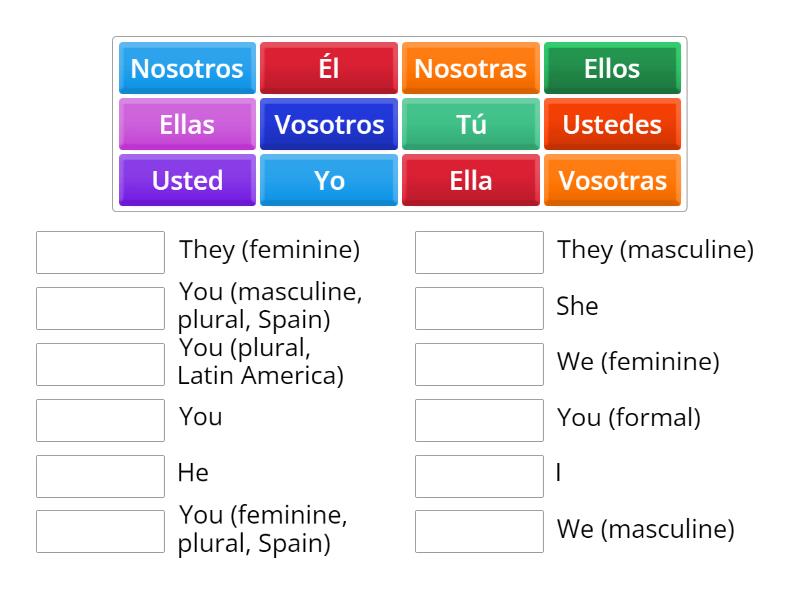This screenshot has height=600, width=800.
Task: Select the Vosotros word tile
Action: pyautogui.click(x=328, y=124)
